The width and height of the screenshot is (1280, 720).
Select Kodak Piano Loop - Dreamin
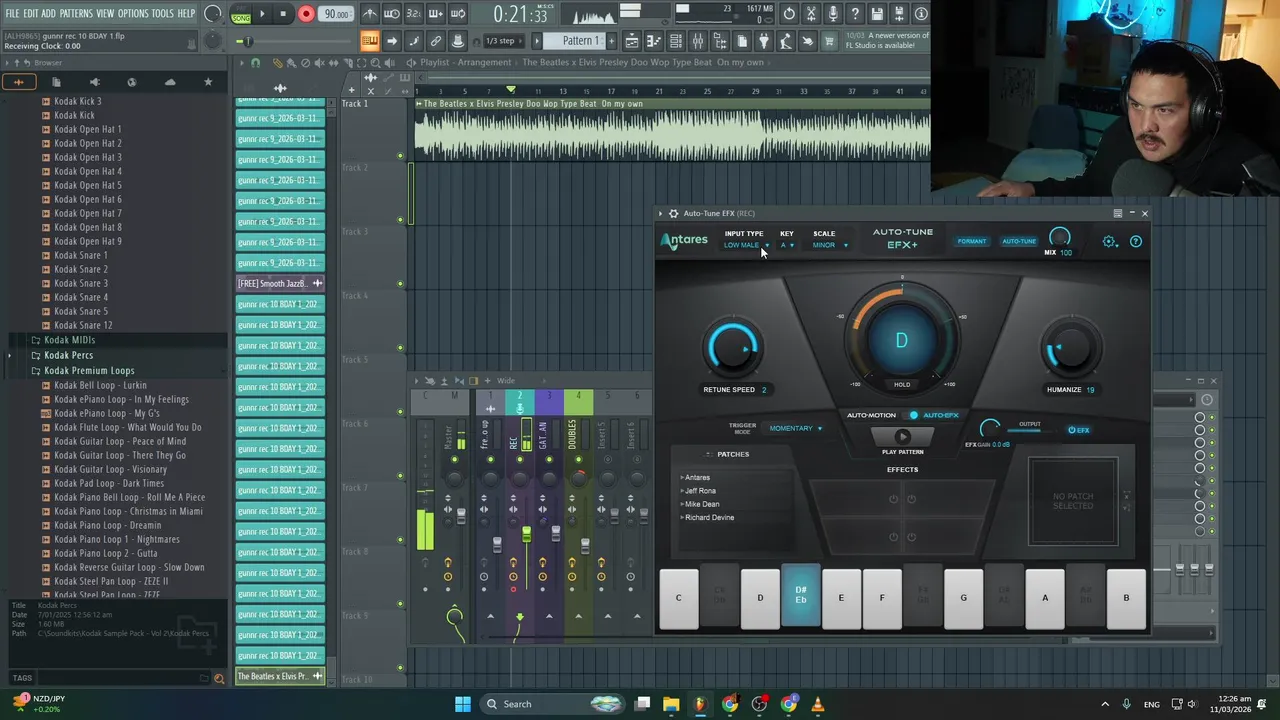pyautogui.click(x=107, y=525)
